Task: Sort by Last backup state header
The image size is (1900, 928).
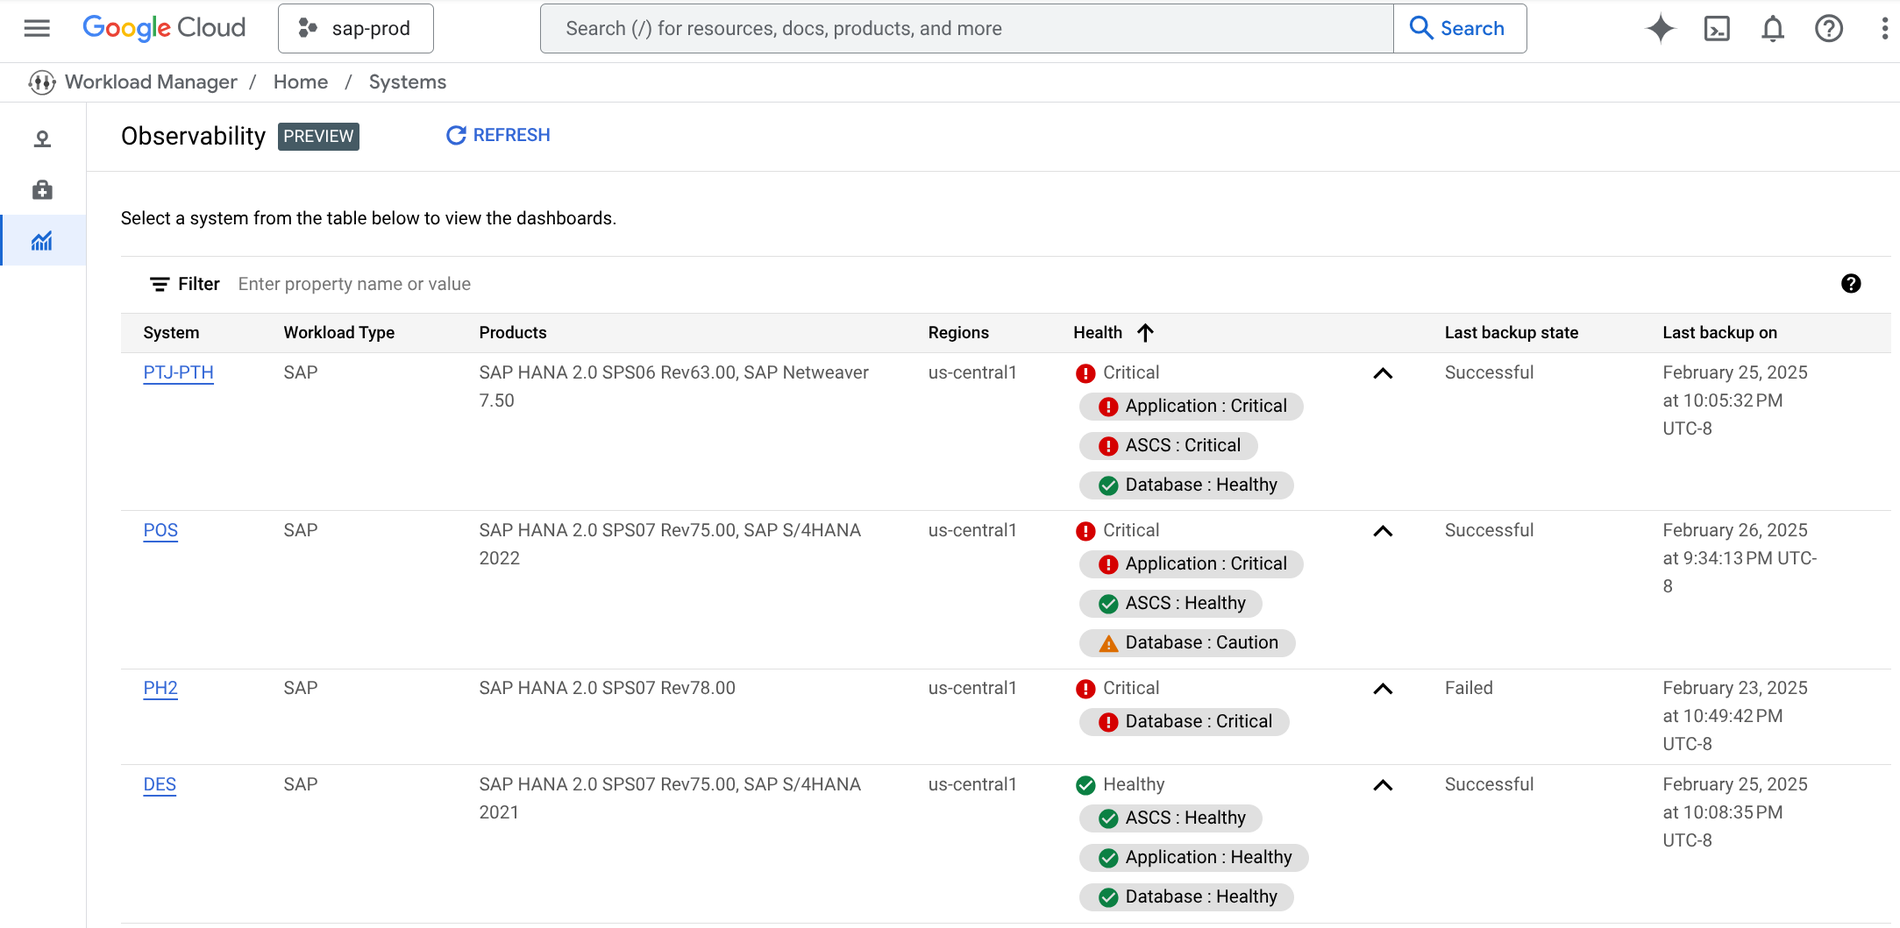Action: (x=1511, y=333)
